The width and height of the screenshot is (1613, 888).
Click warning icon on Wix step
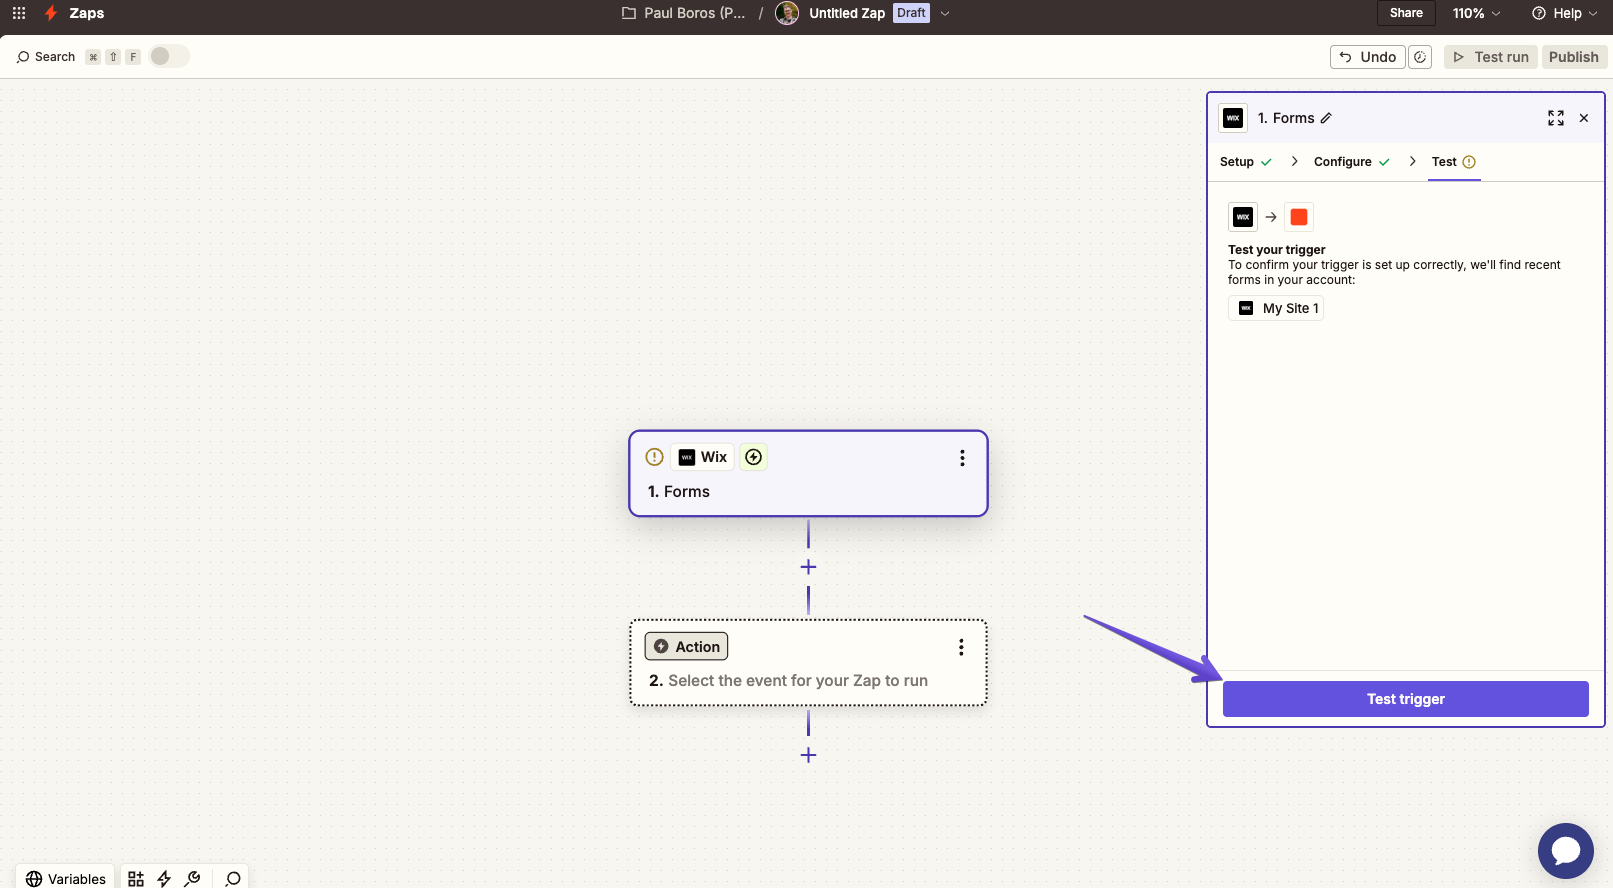(654, 457)
